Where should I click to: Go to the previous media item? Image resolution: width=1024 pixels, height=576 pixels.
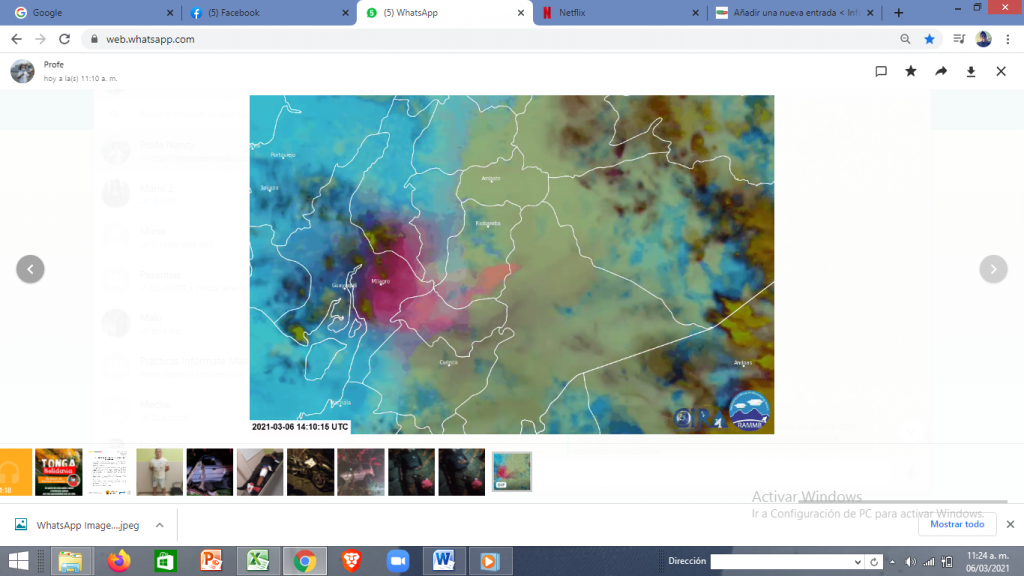click(x=30, y=269)
